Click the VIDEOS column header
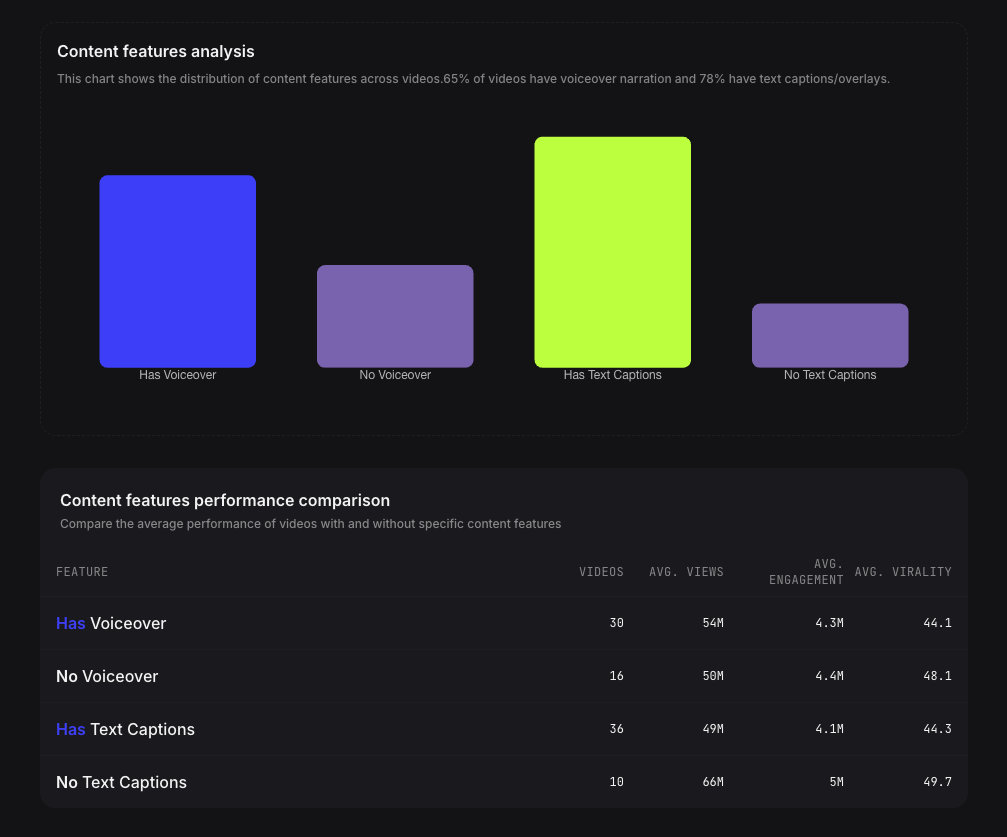Screen dimensions: 1007x837 [x=601, y=572]
